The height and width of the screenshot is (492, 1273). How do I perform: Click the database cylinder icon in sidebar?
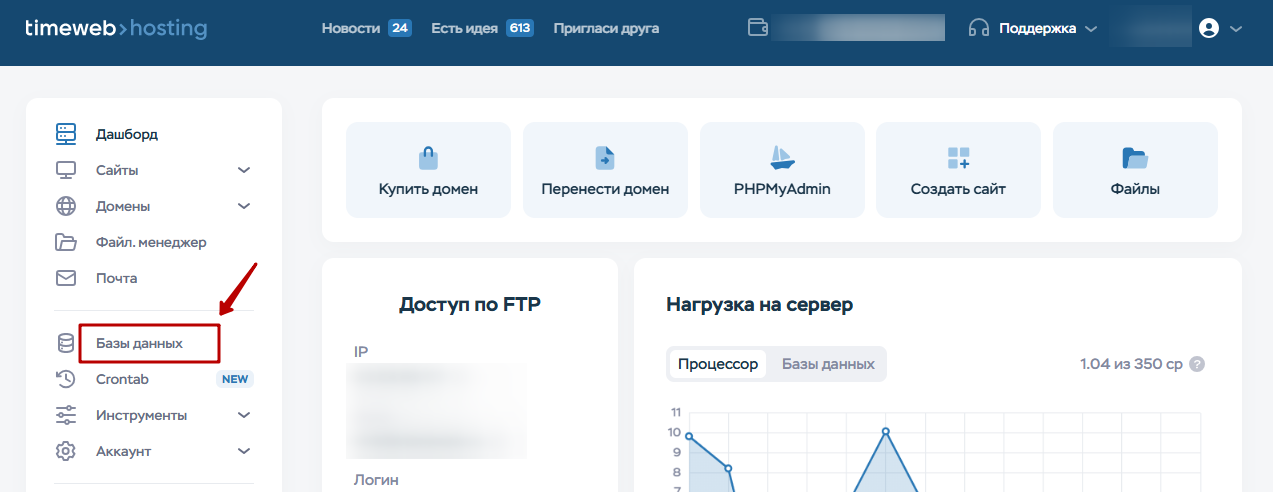point(66,343)
